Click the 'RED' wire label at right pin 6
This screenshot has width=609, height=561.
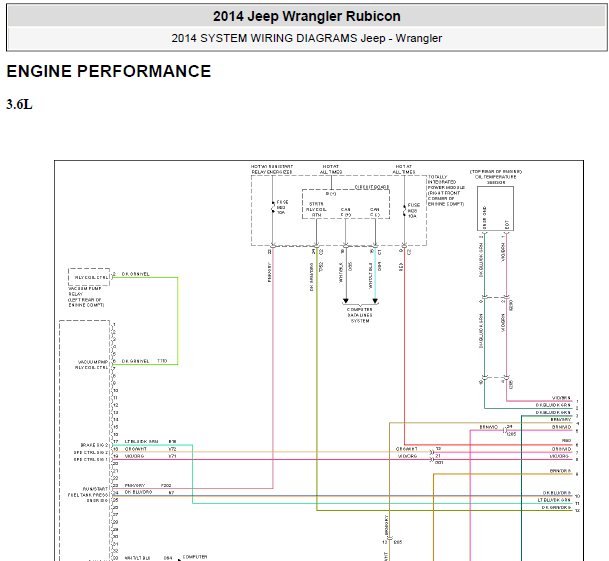[x=566, y=441]
